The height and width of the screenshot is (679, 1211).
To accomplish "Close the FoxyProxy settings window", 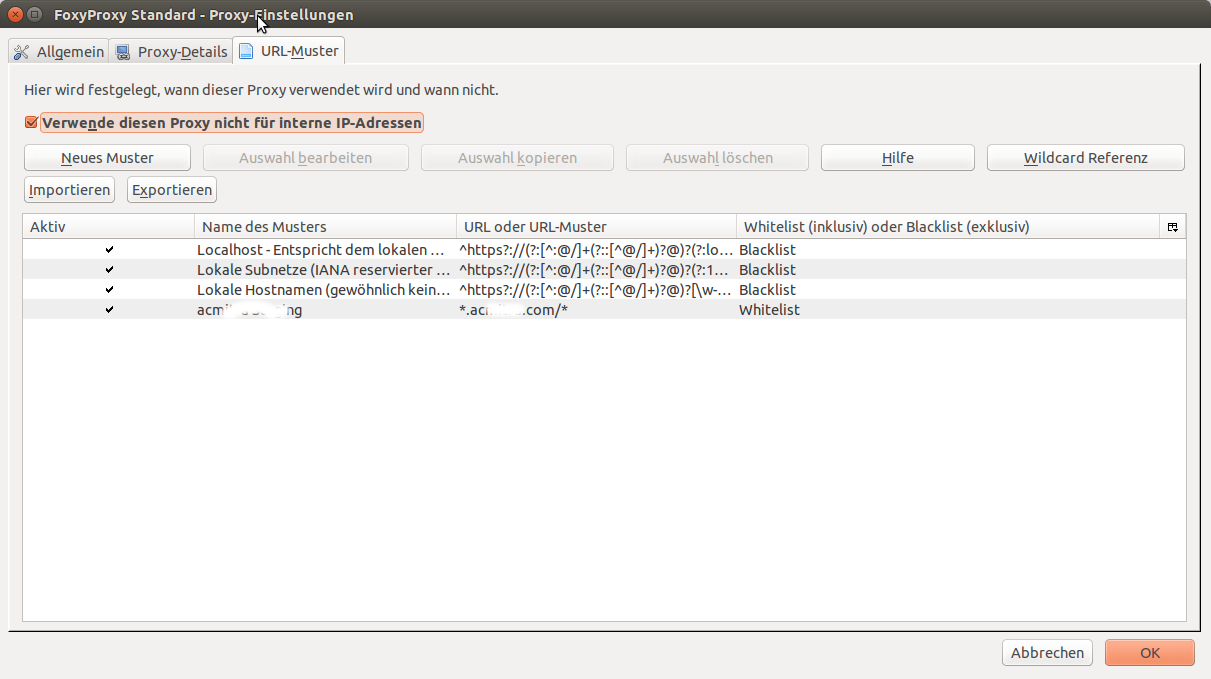I will (16, 15).
